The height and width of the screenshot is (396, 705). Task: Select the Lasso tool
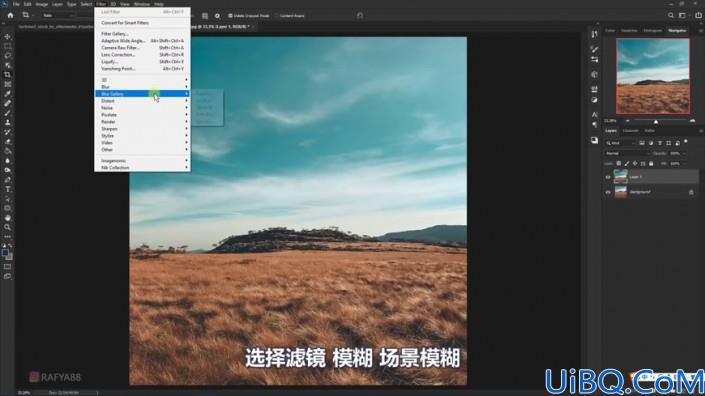(x=7, y=55)
